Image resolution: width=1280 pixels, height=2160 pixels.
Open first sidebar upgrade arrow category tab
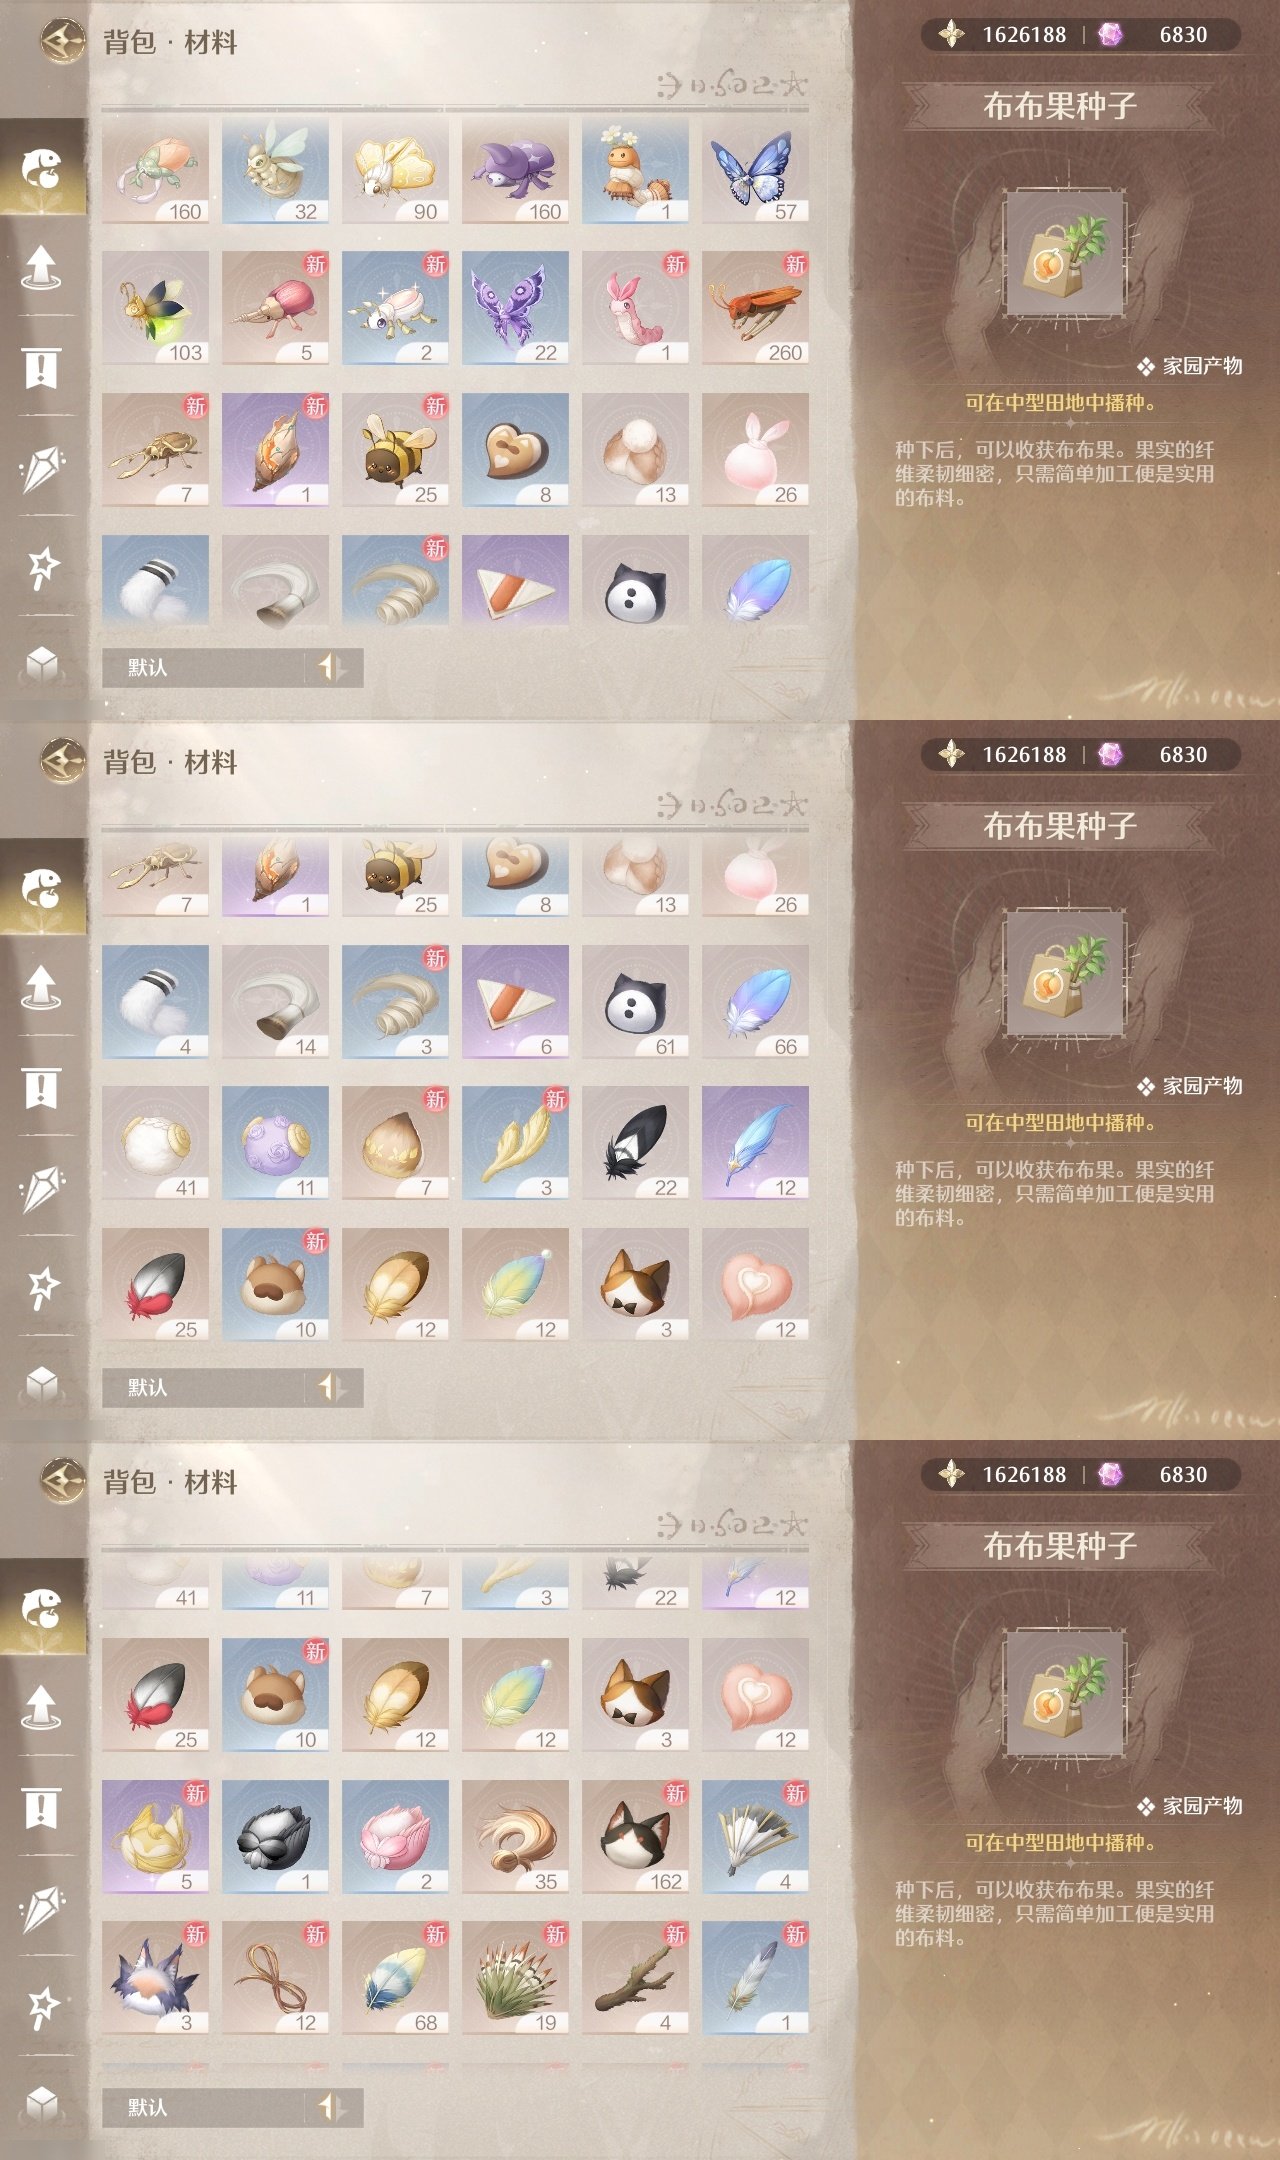tap(41, 268)
